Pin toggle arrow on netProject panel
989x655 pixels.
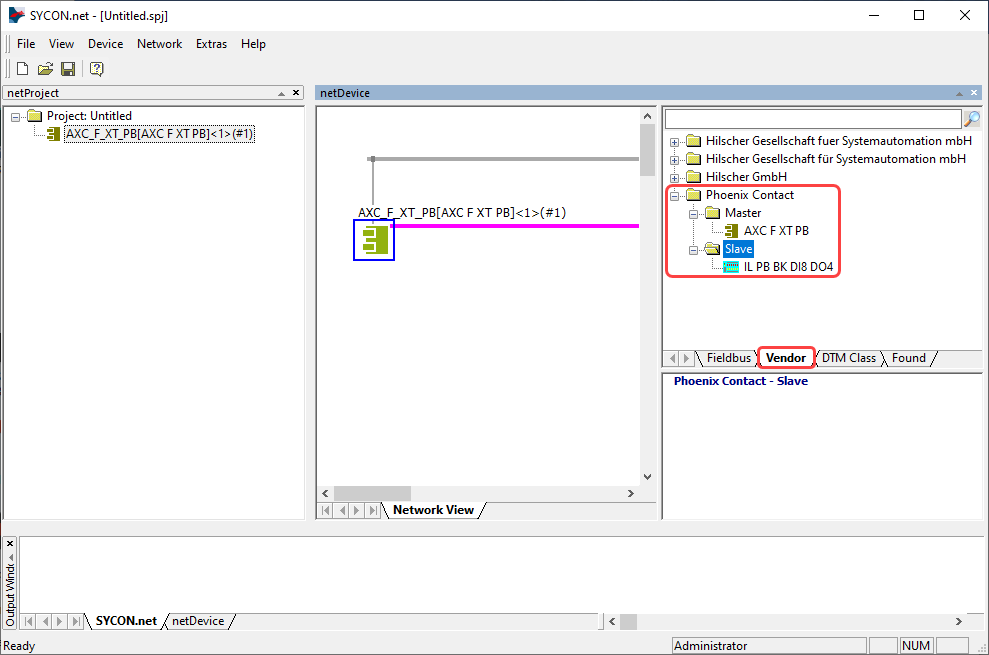point(281,93)
